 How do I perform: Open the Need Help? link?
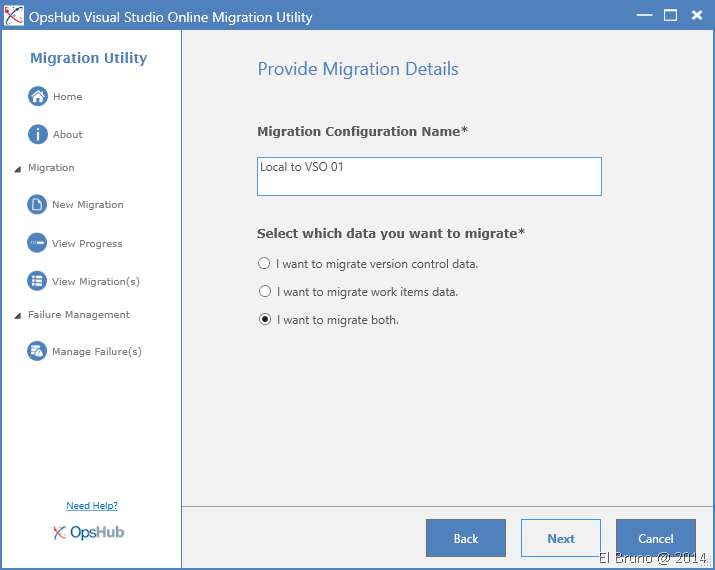[x=92, y=506]
